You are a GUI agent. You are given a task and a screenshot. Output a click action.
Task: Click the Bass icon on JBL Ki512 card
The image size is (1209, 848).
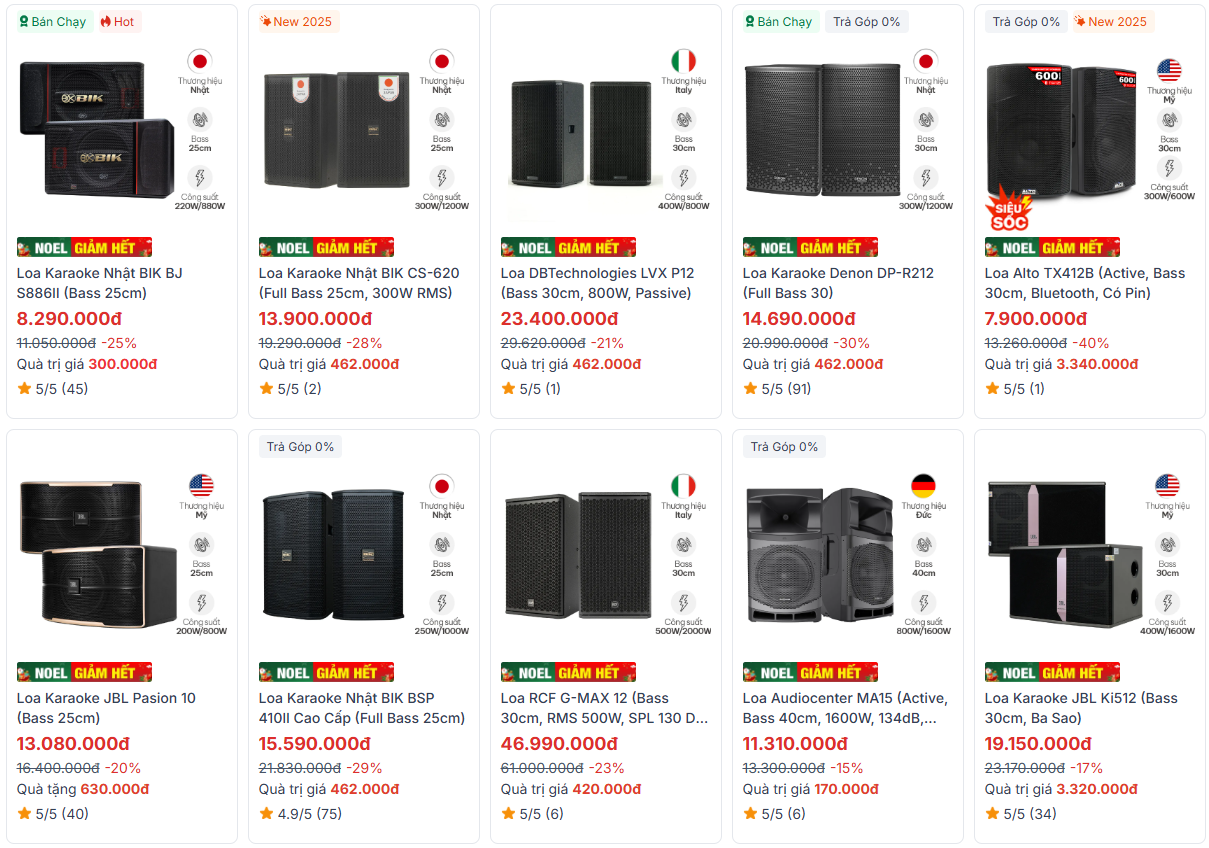tap(1168, 545)
